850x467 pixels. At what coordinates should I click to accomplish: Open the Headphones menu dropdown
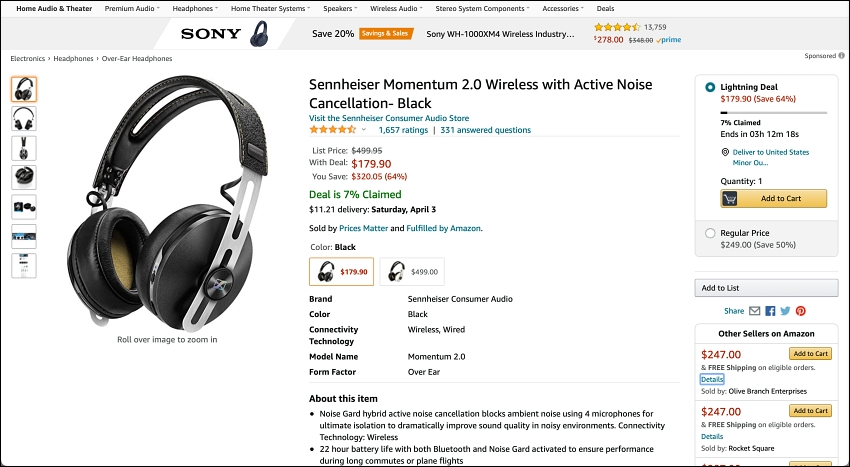click(195, 9)
